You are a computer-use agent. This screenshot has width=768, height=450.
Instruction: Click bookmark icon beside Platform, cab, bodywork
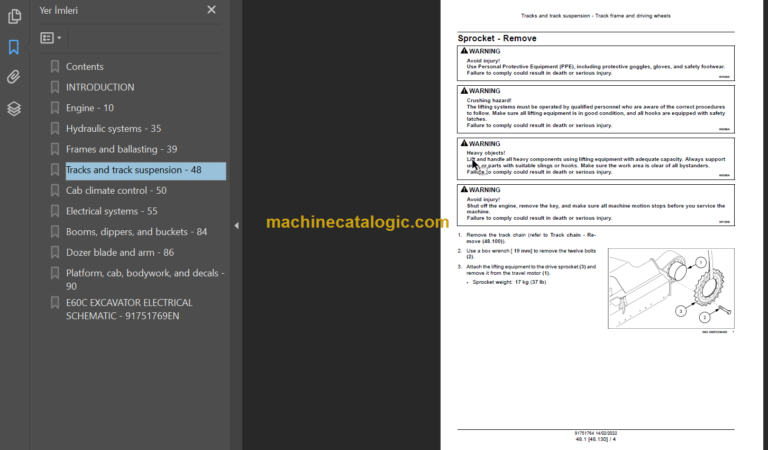55,273
